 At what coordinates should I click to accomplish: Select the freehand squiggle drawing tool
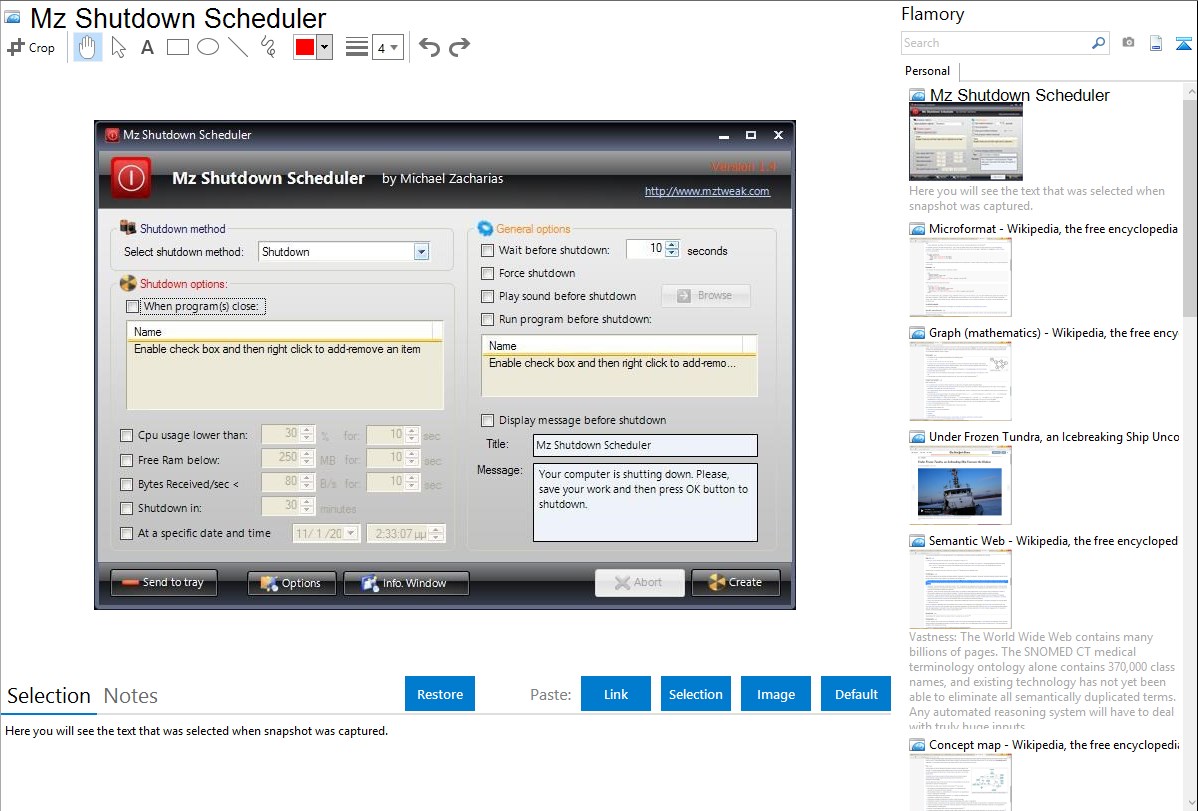[267, 47]
